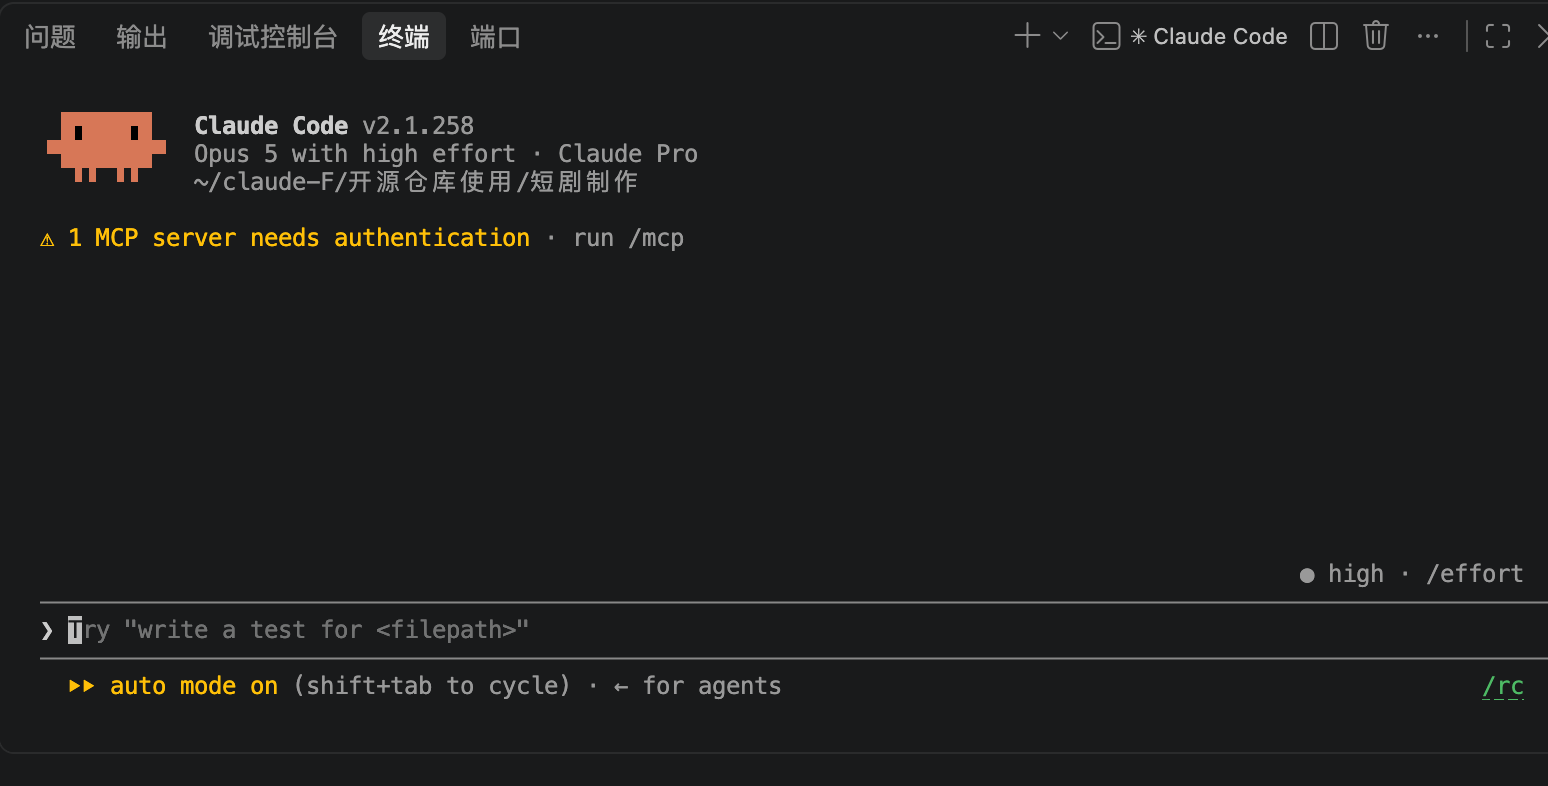This screenshot has height=786, width=1548.
Task: Maximize the panel size
Action: [x=1498, y=36]
